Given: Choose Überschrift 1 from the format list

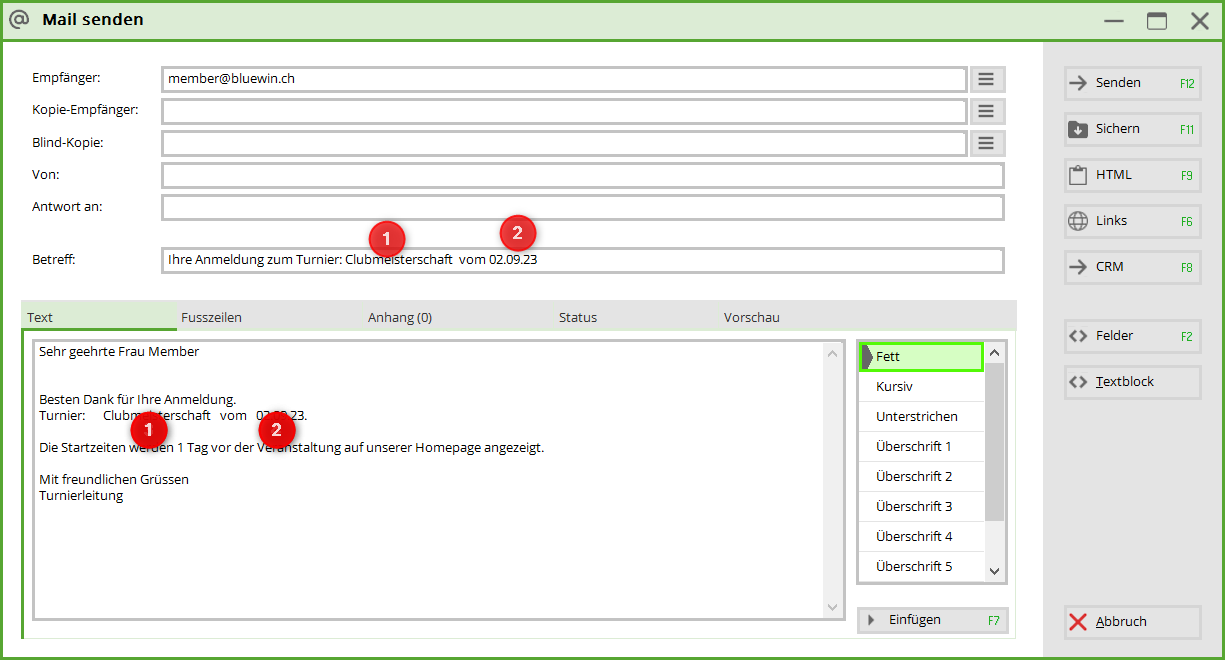Looking at the screenshot, I should click(x=913, y=446).
